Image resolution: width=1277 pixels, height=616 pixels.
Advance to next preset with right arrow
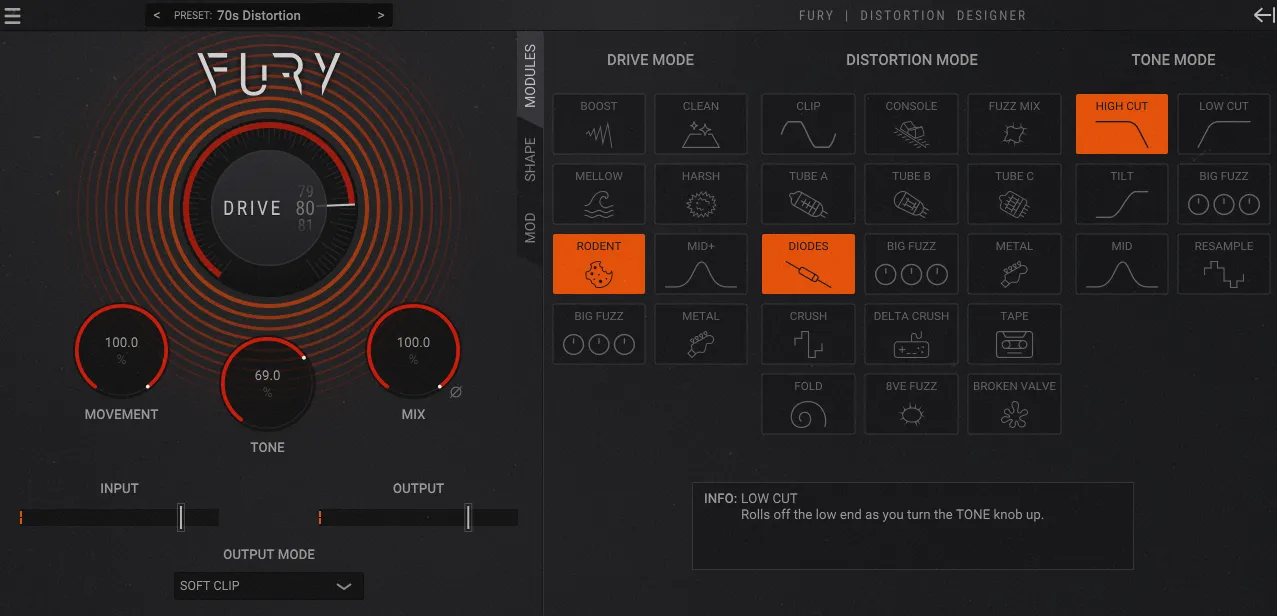(x=379, y=15)
